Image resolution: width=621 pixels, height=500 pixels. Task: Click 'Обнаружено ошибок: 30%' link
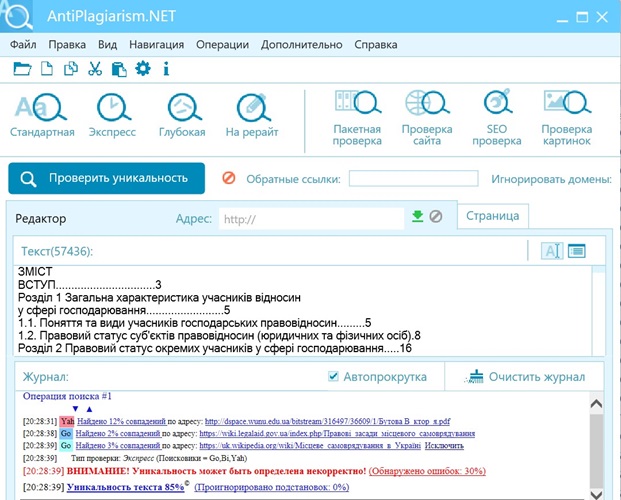[x=427, y=471]
